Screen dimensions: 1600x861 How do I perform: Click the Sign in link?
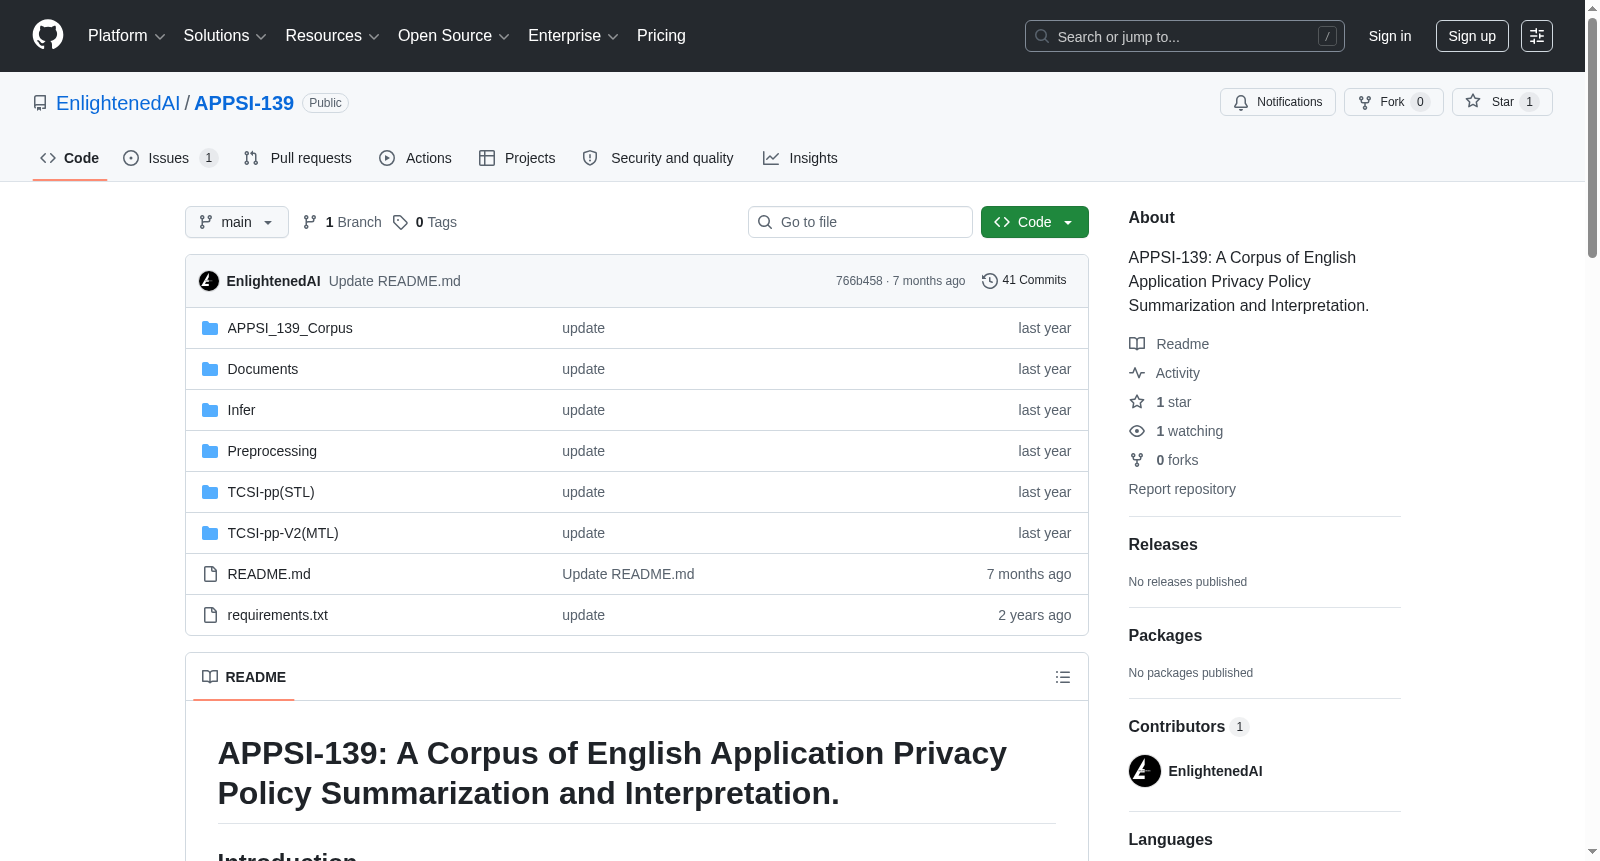(x=1390, y=36)
